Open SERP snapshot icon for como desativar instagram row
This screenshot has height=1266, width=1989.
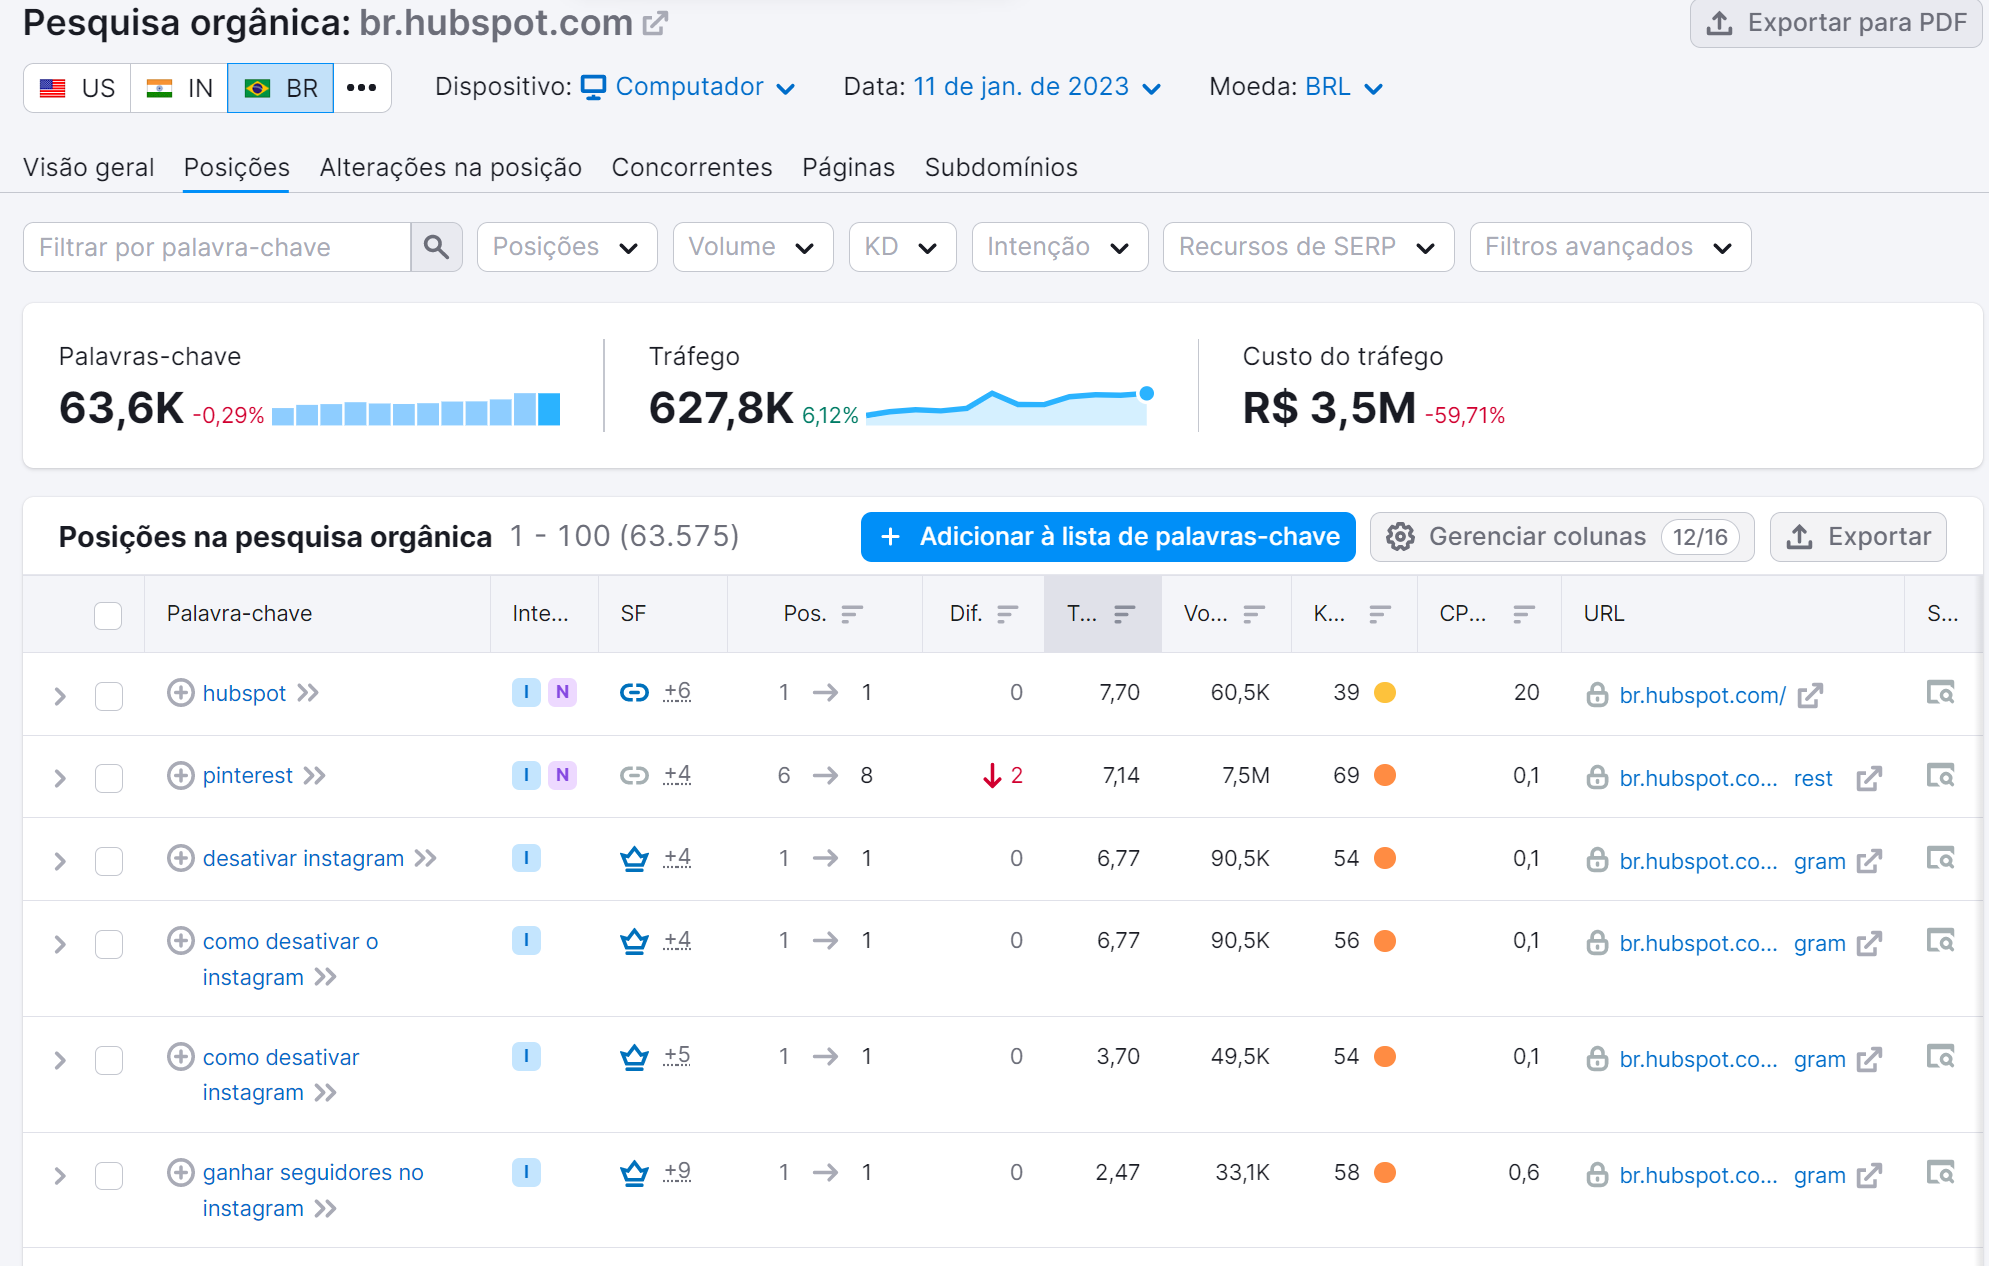(x=1940, y=1056)
